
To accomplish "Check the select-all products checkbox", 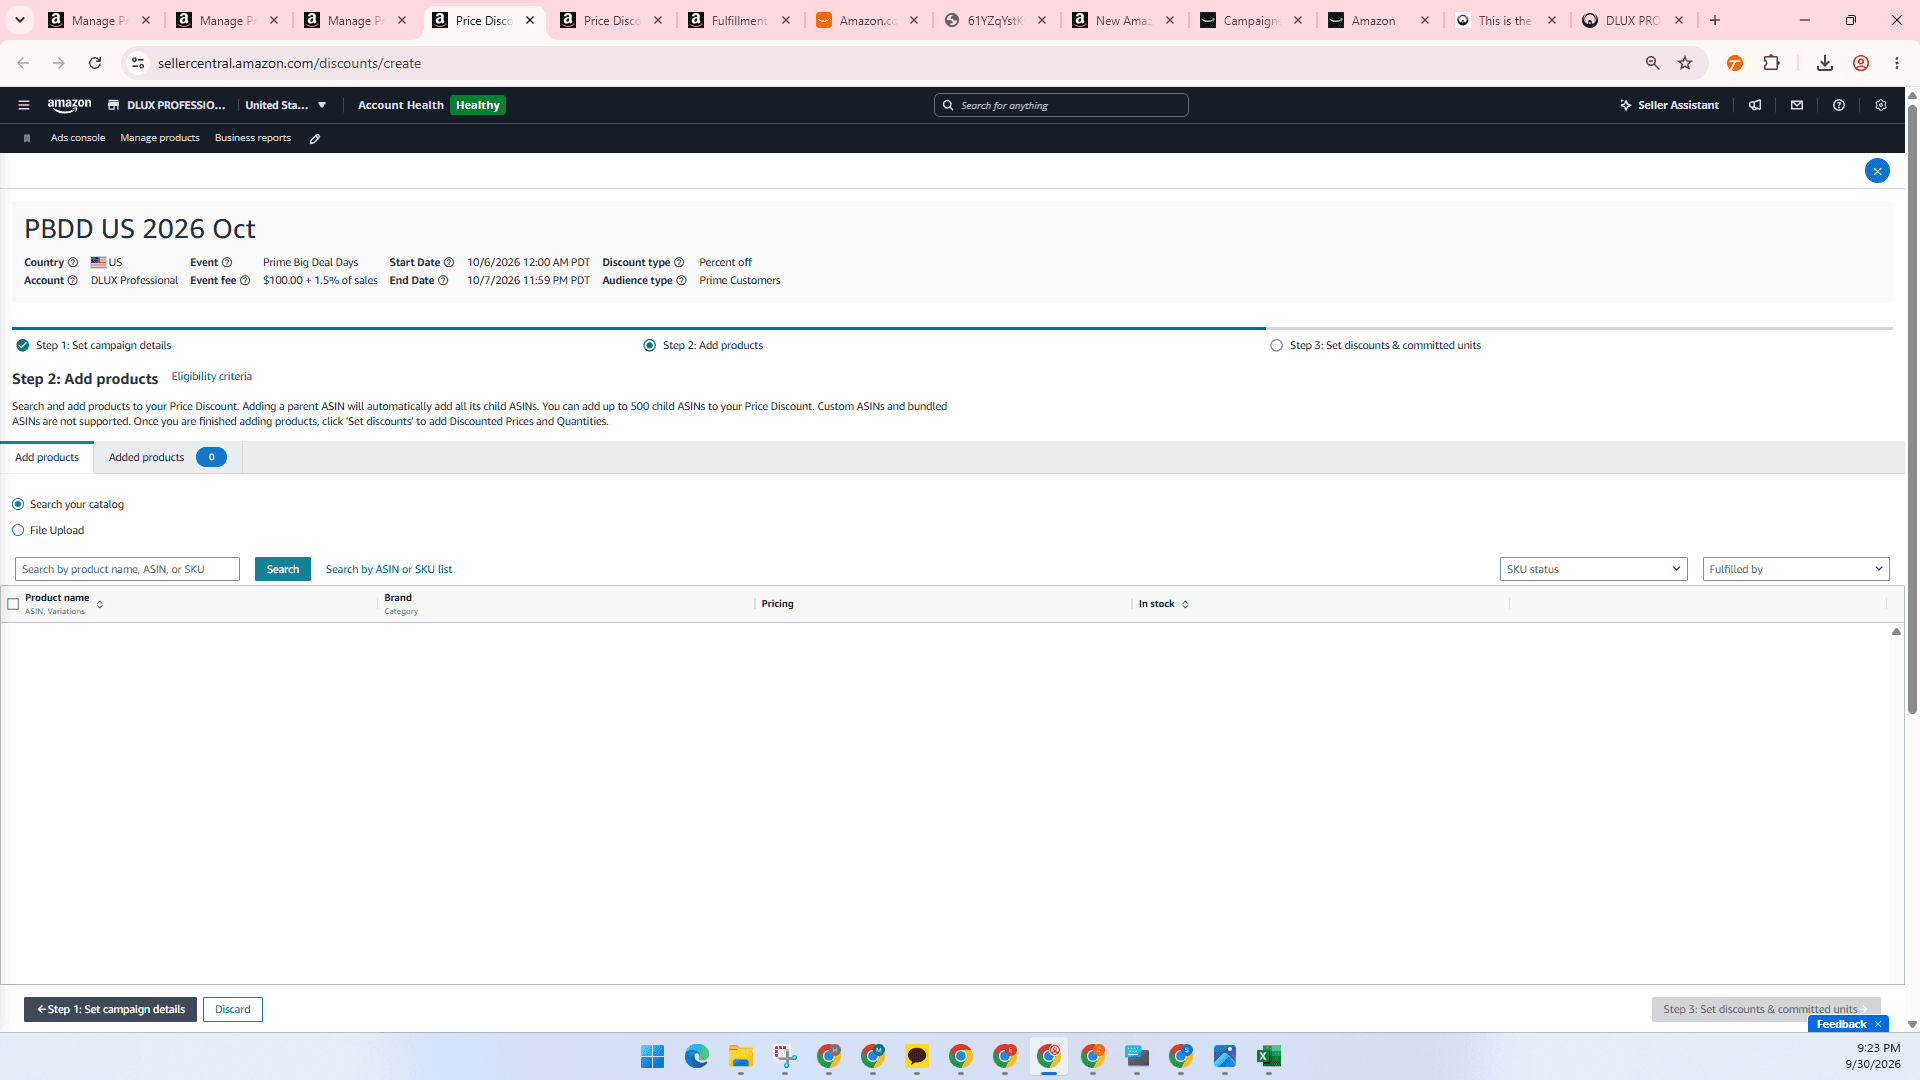I will pyautogui.click(x=13, y=604).
